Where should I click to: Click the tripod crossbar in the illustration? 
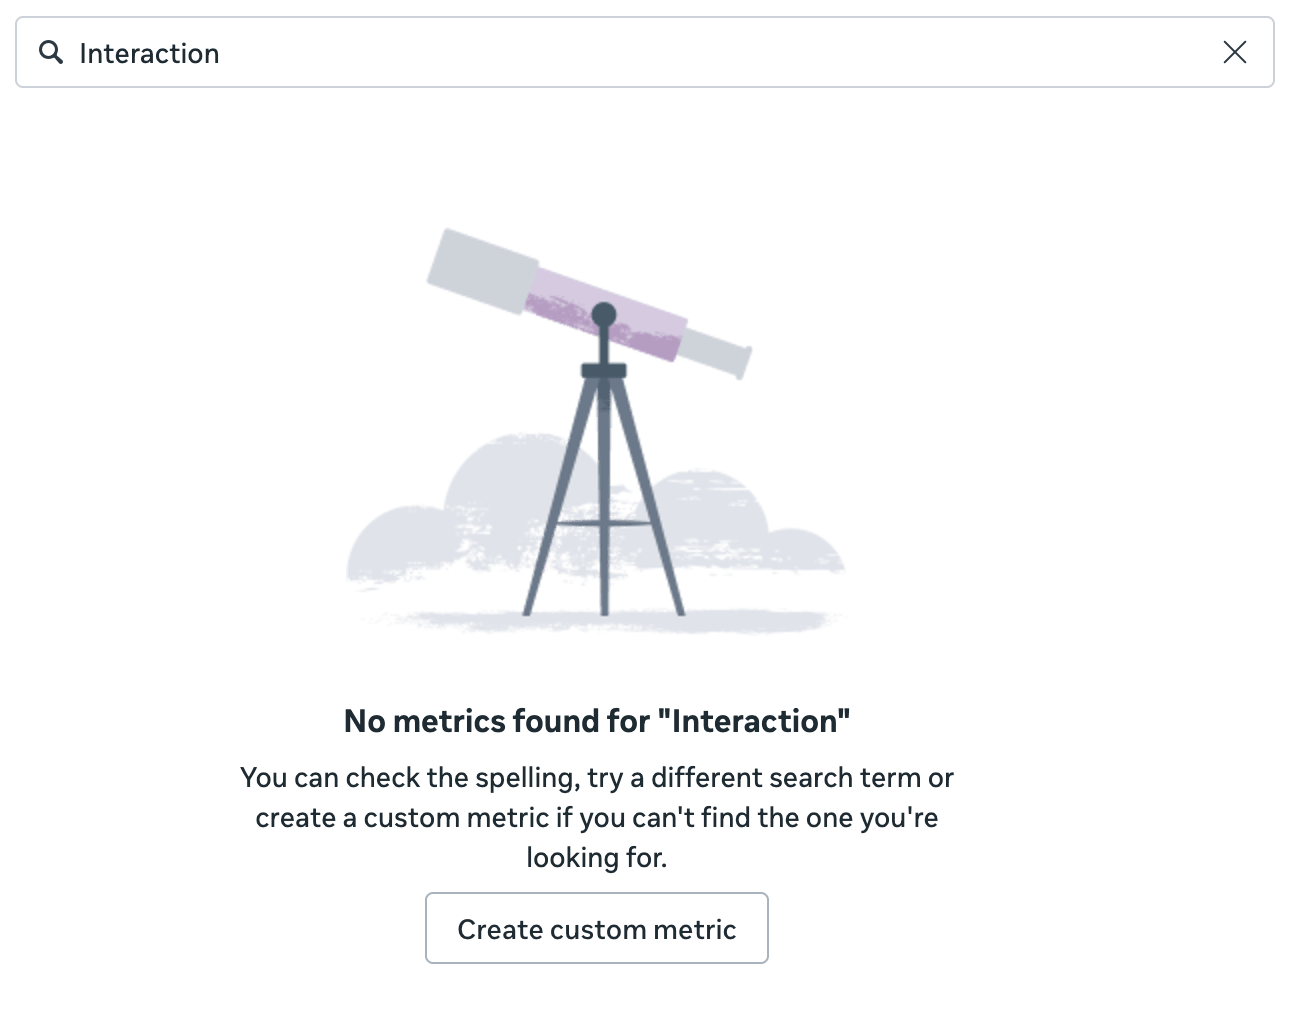coord(604,521)
